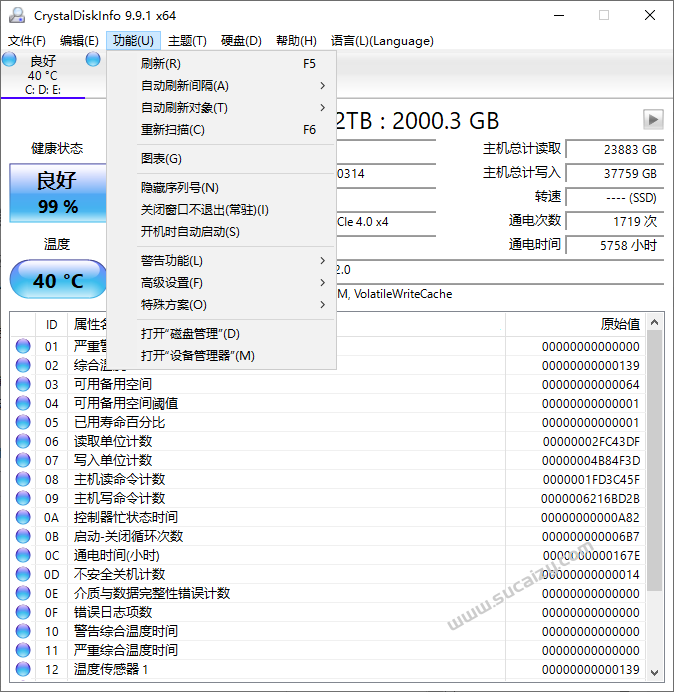Image resolution: width=674 pixels, height=692 pixels.
Task: Select row 介质与数据完整性错误计数
Action: pyautogui.click(x=328, y=593)
